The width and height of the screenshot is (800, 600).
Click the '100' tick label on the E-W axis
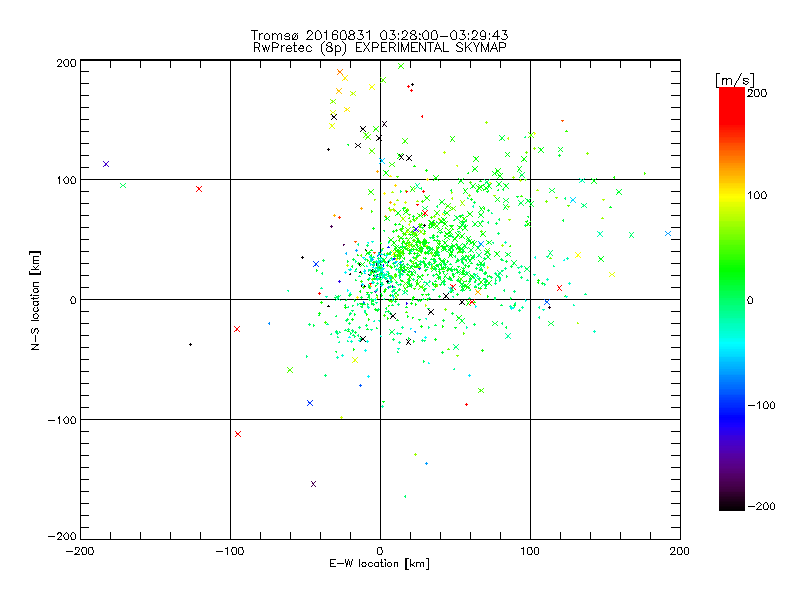tap(530, 551)
